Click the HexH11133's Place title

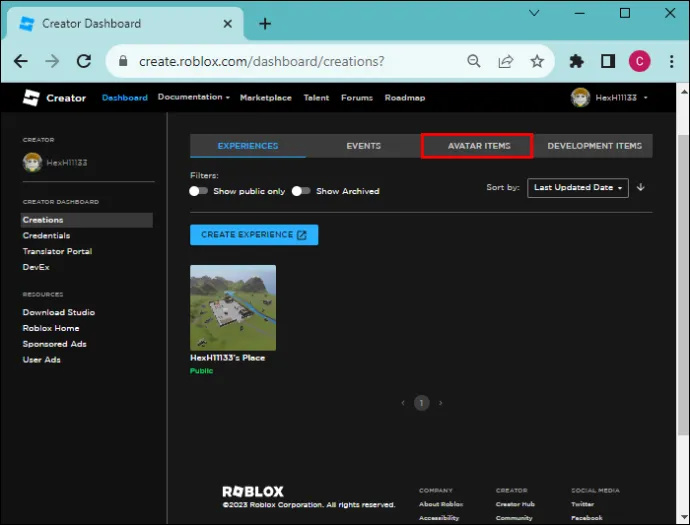[228, 358]
